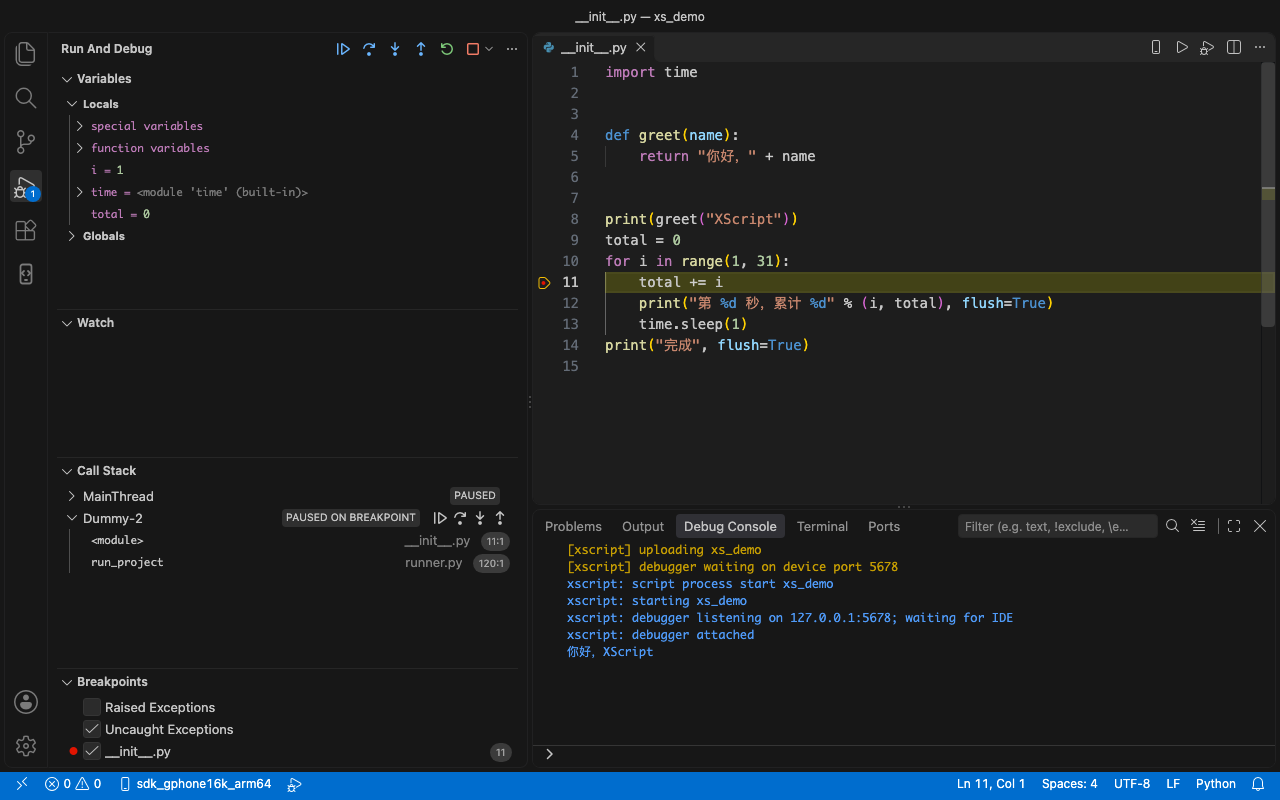Split the editor to the right

[x=1234, y=47]
